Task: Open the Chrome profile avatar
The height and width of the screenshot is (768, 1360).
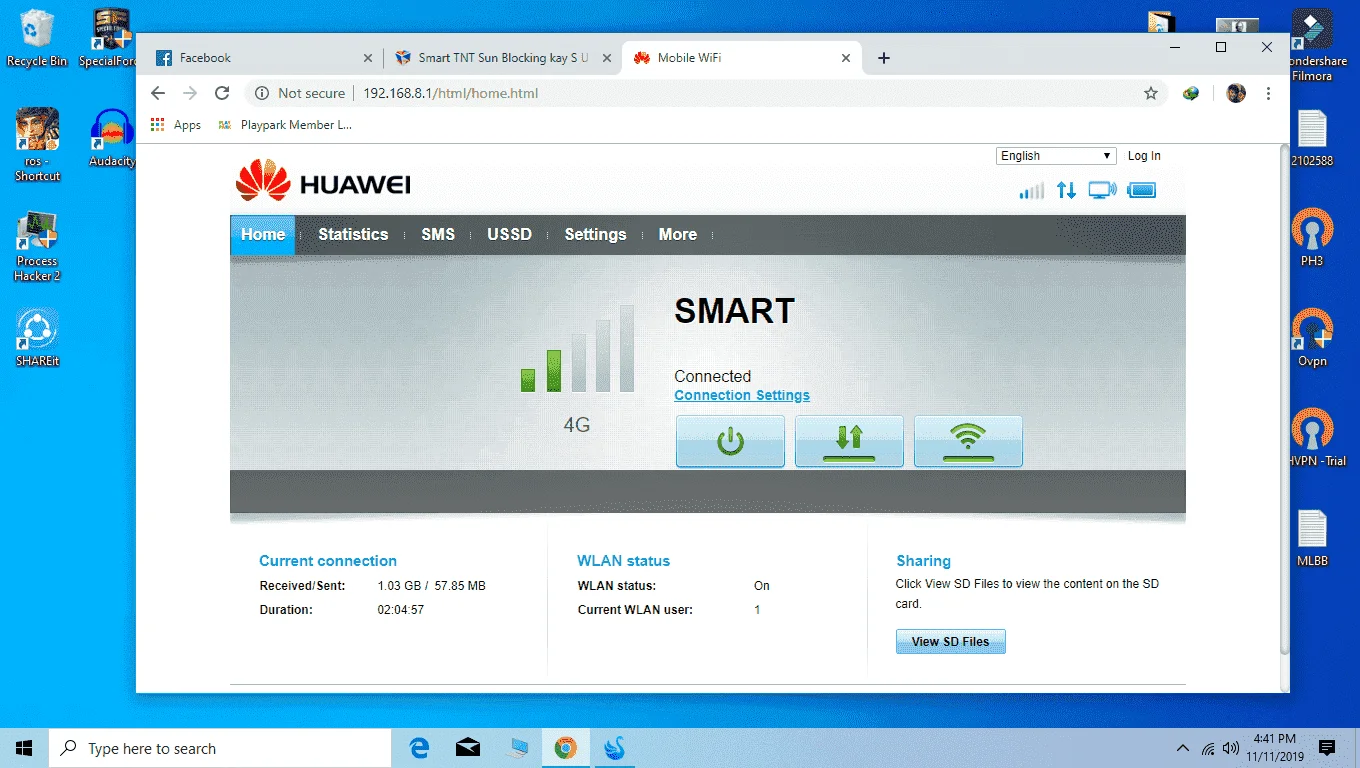Action: coord(1236,93)
